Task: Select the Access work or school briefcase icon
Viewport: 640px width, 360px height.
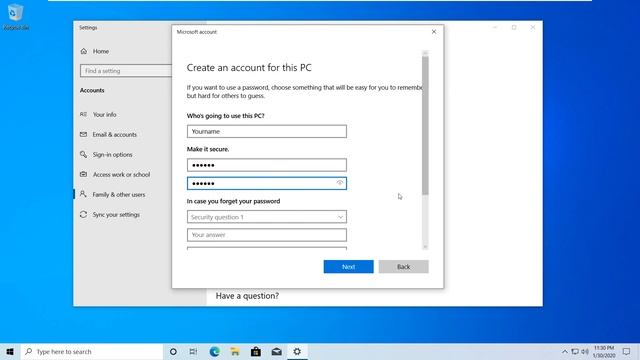Action: [x=83, y=174]
